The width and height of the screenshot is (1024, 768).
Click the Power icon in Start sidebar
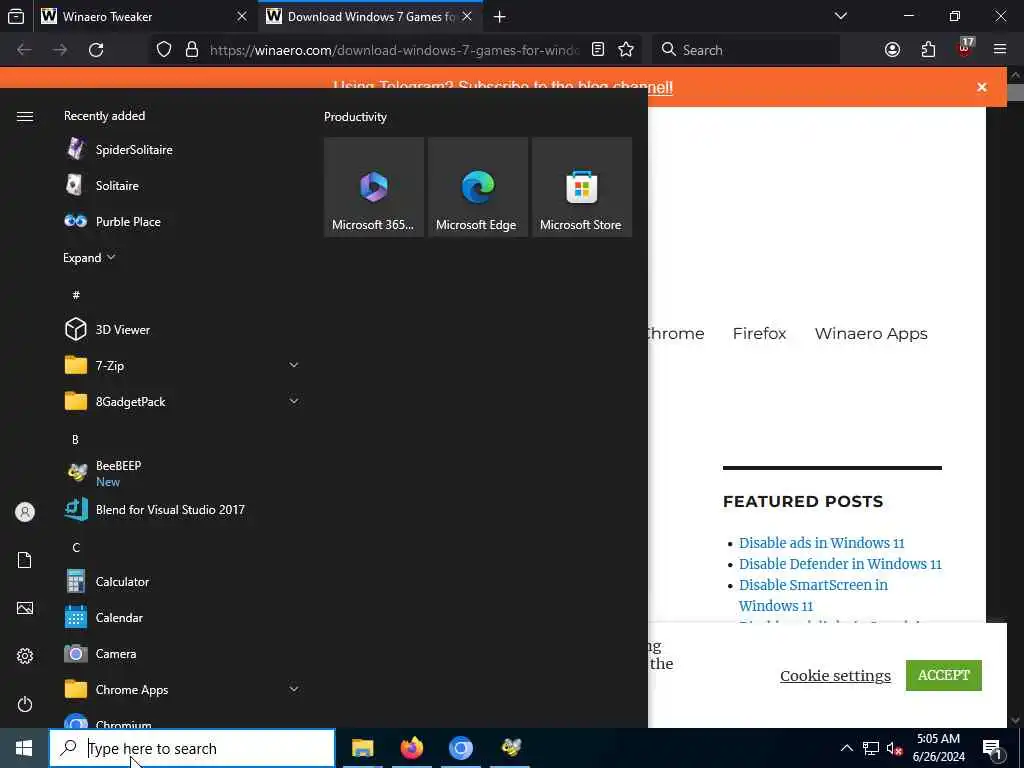[x=25, y=704]
